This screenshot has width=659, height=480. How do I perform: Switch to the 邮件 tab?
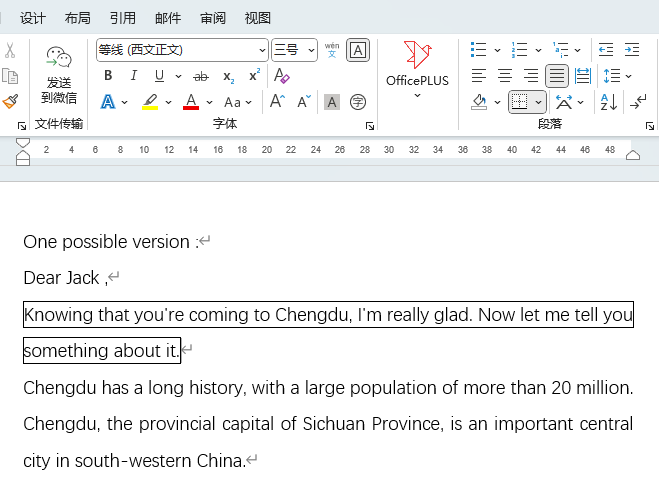click(x=168, y=18)
